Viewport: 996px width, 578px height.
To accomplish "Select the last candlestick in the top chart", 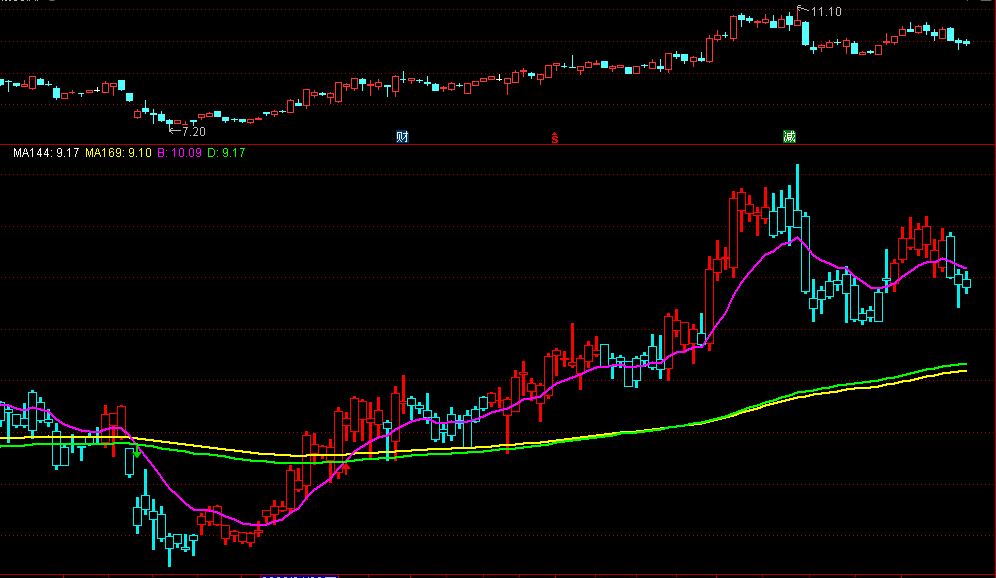I will [x=966, y=42].
